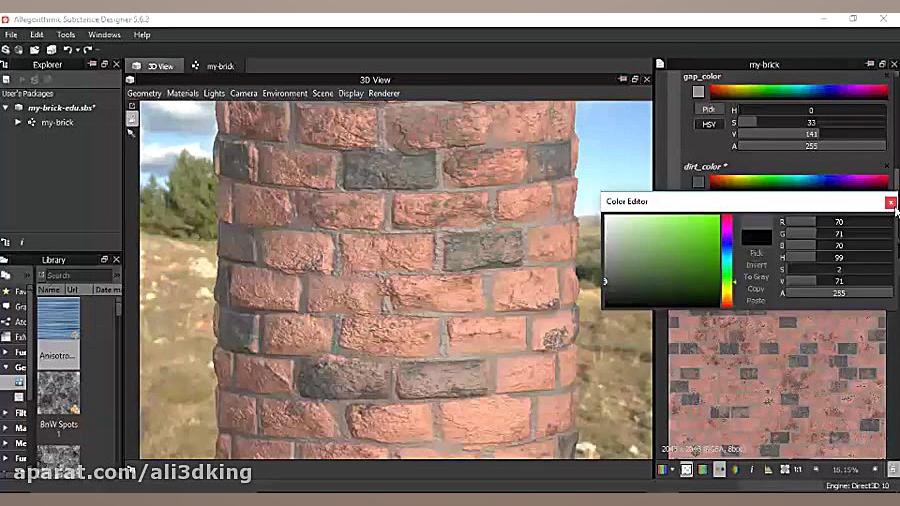Toggle the color channels icon in 2D view toolbar
This screenshot has width=900, height=506.
pyautogui.click(x=703, y=470)
